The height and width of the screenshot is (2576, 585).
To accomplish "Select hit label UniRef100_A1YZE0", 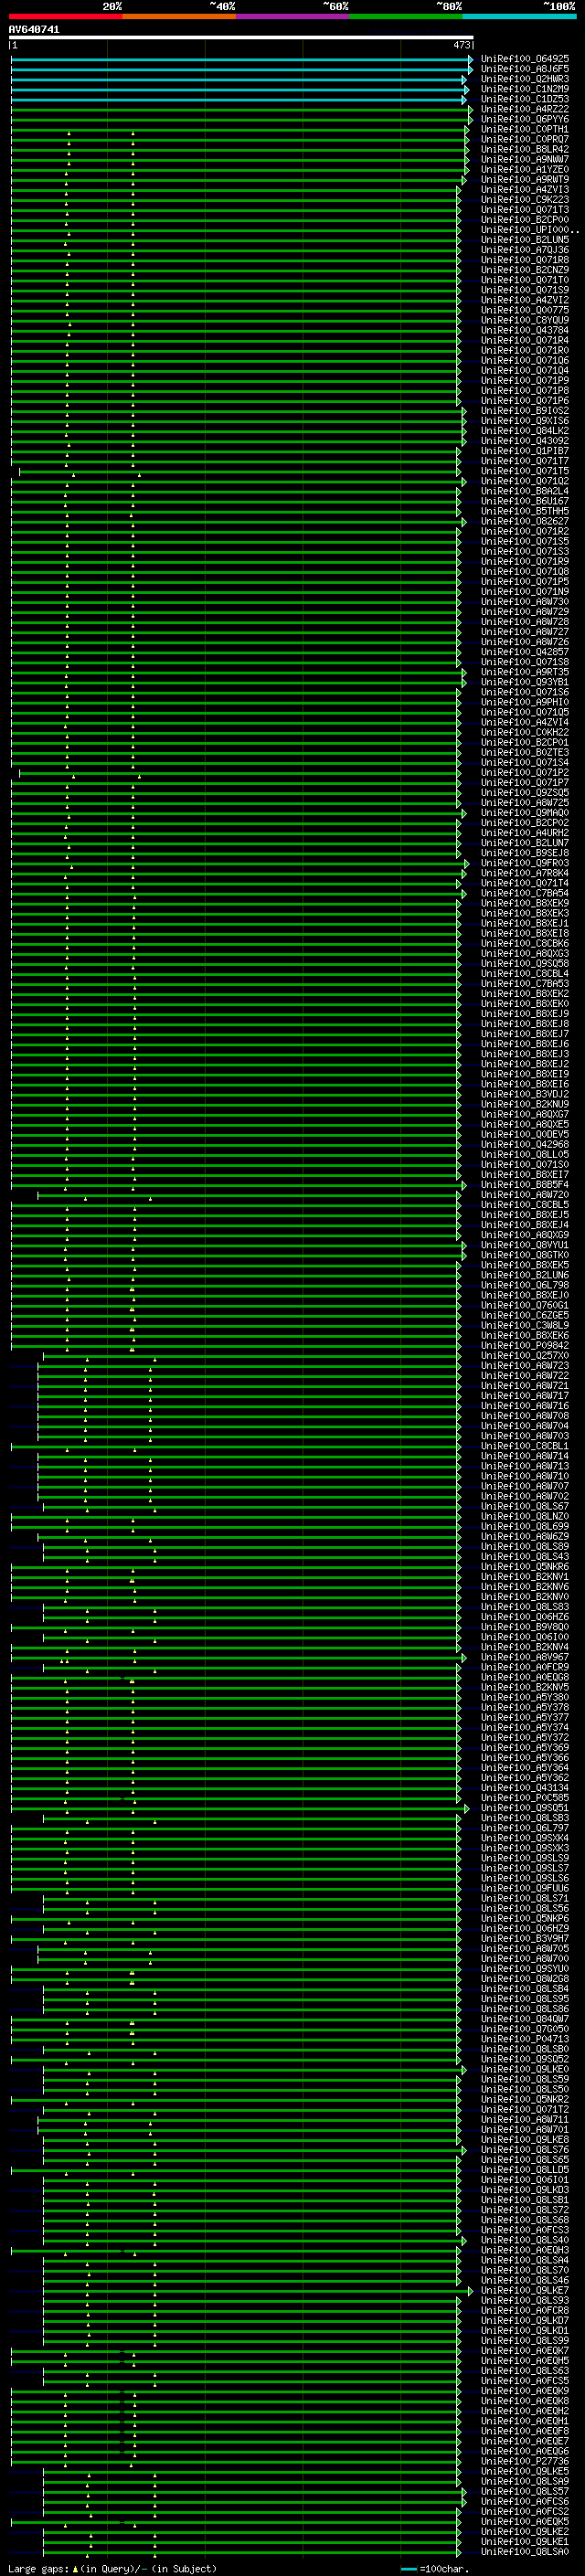I will point(525,169).
